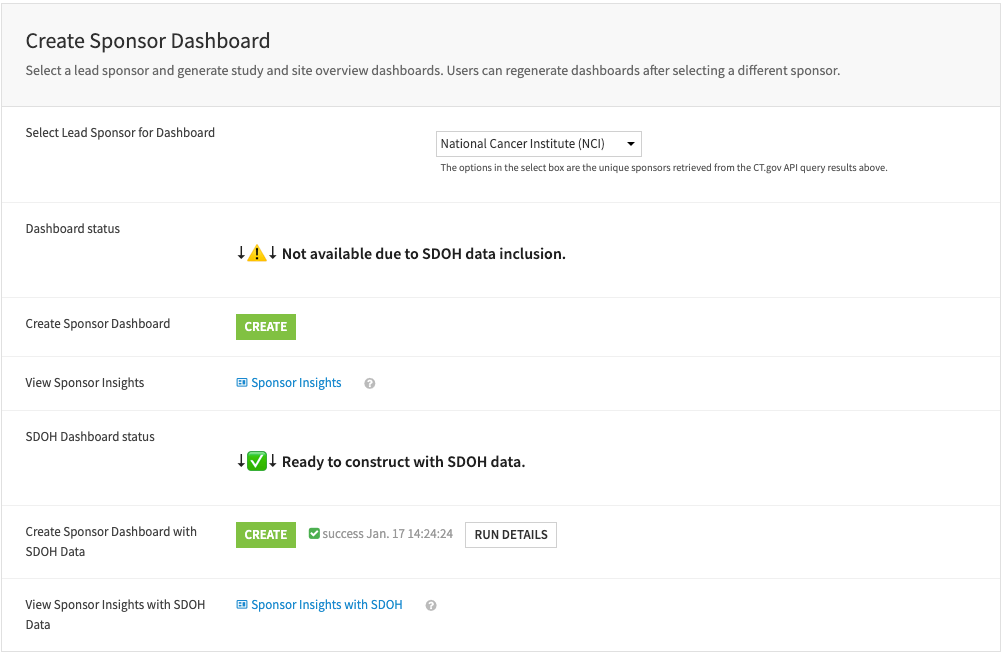Click the down arrow right of the warning icon
Image resolution: width=1005 pixels, height=656 pixels.
click(x=270, y=252)
